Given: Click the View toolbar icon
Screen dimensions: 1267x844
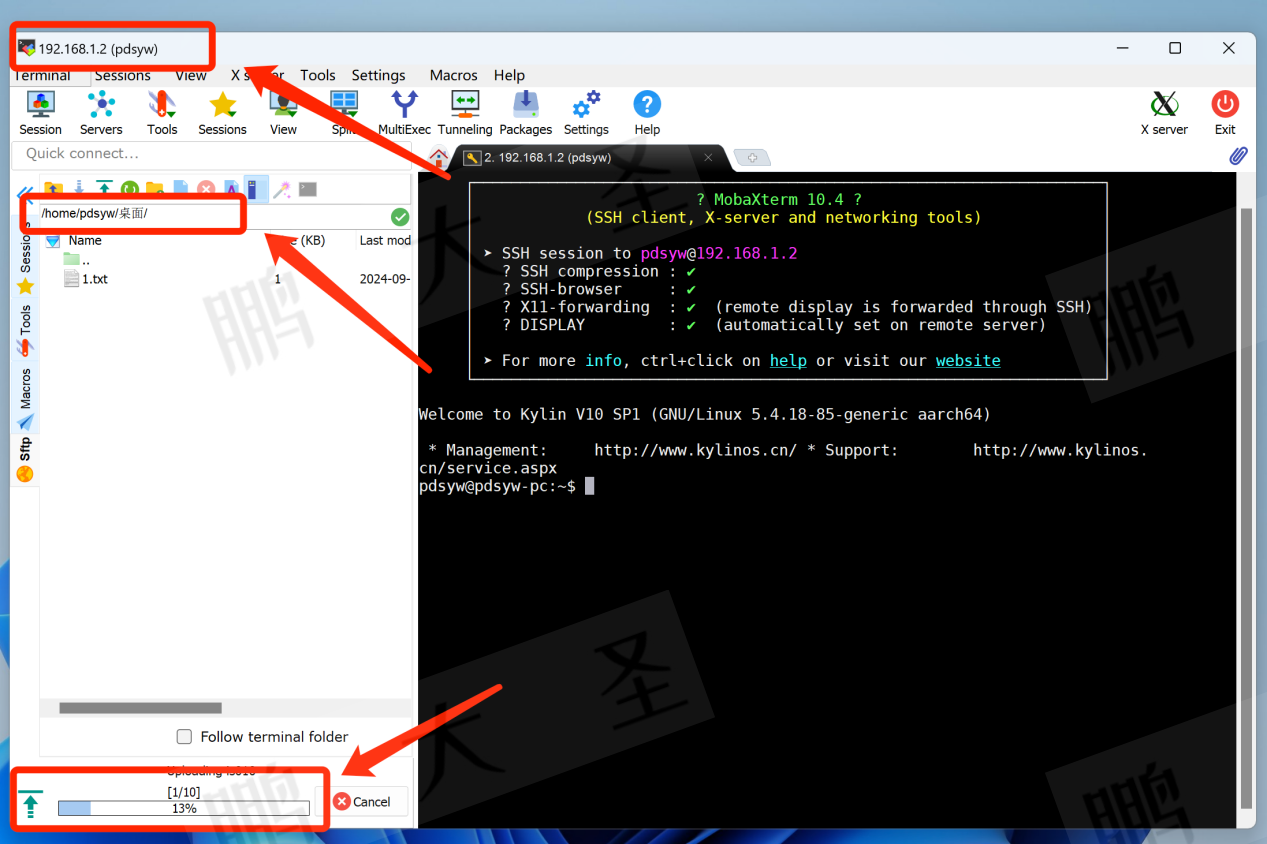Looking at the screenshot, I should [x=283, y=112].
